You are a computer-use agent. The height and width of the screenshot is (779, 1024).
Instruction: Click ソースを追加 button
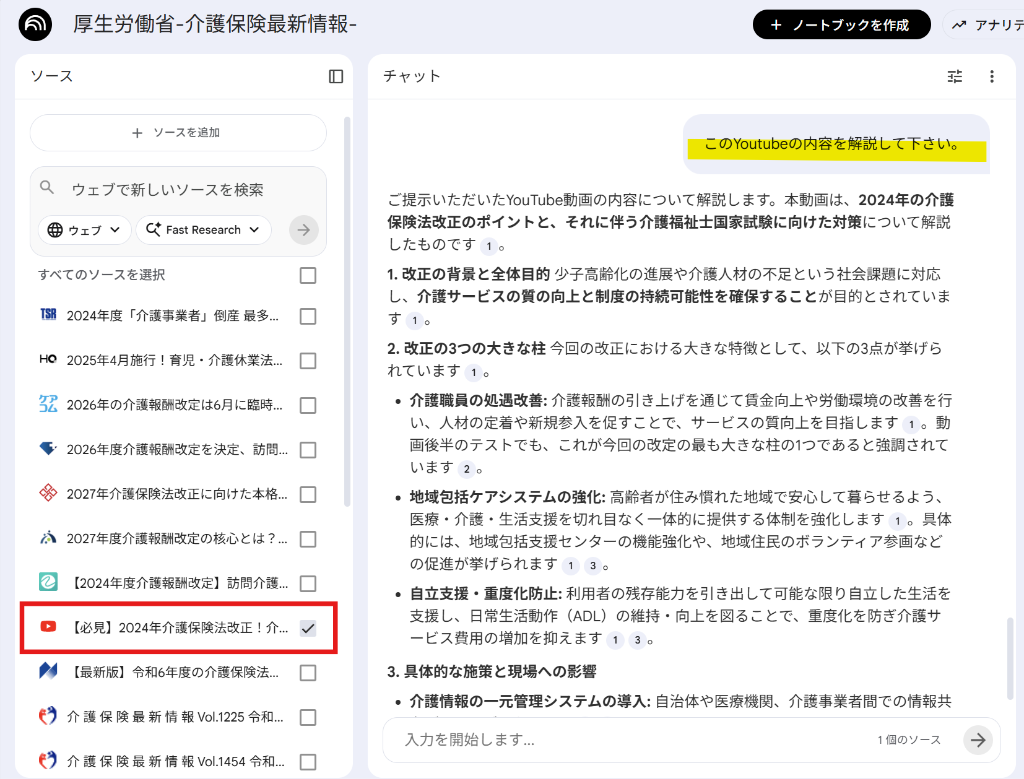[x=178, y=133]
